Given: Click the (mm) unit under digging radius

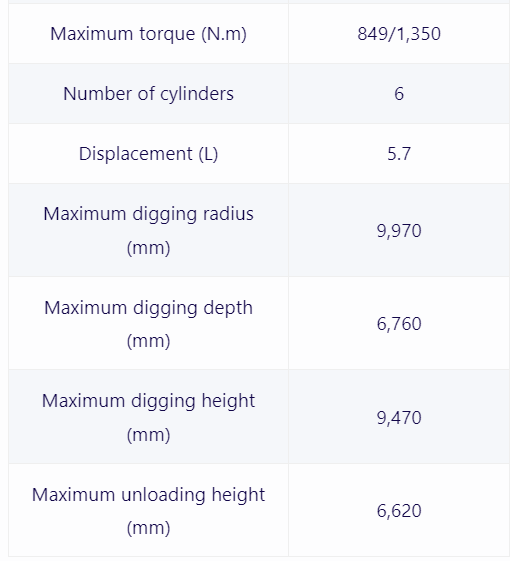Looking at the screenshot, I should click(148, 248).
